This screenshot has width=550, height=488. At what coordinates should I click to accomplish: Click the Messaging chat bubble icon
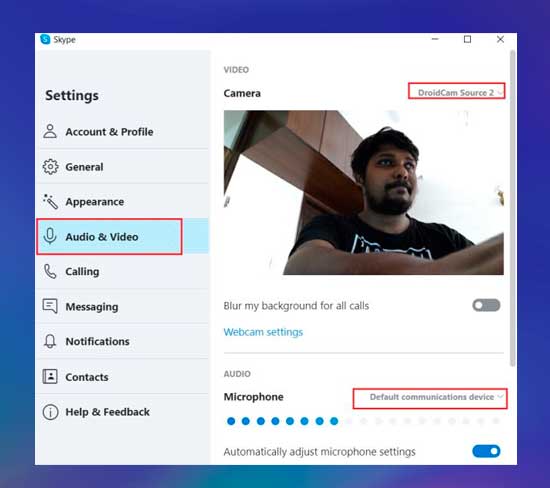coord(50,306)
